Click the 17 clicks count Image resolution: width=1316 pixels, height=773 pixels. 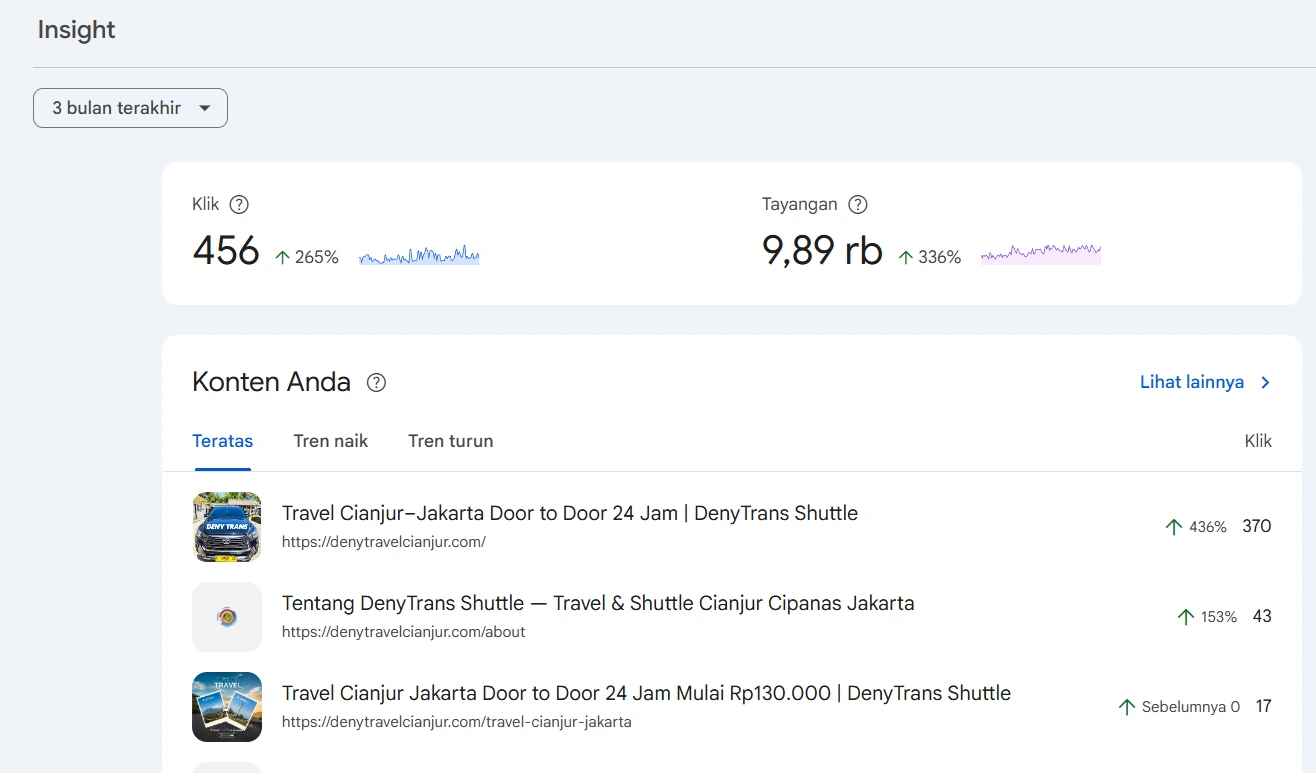click(x=1264, y=706)
